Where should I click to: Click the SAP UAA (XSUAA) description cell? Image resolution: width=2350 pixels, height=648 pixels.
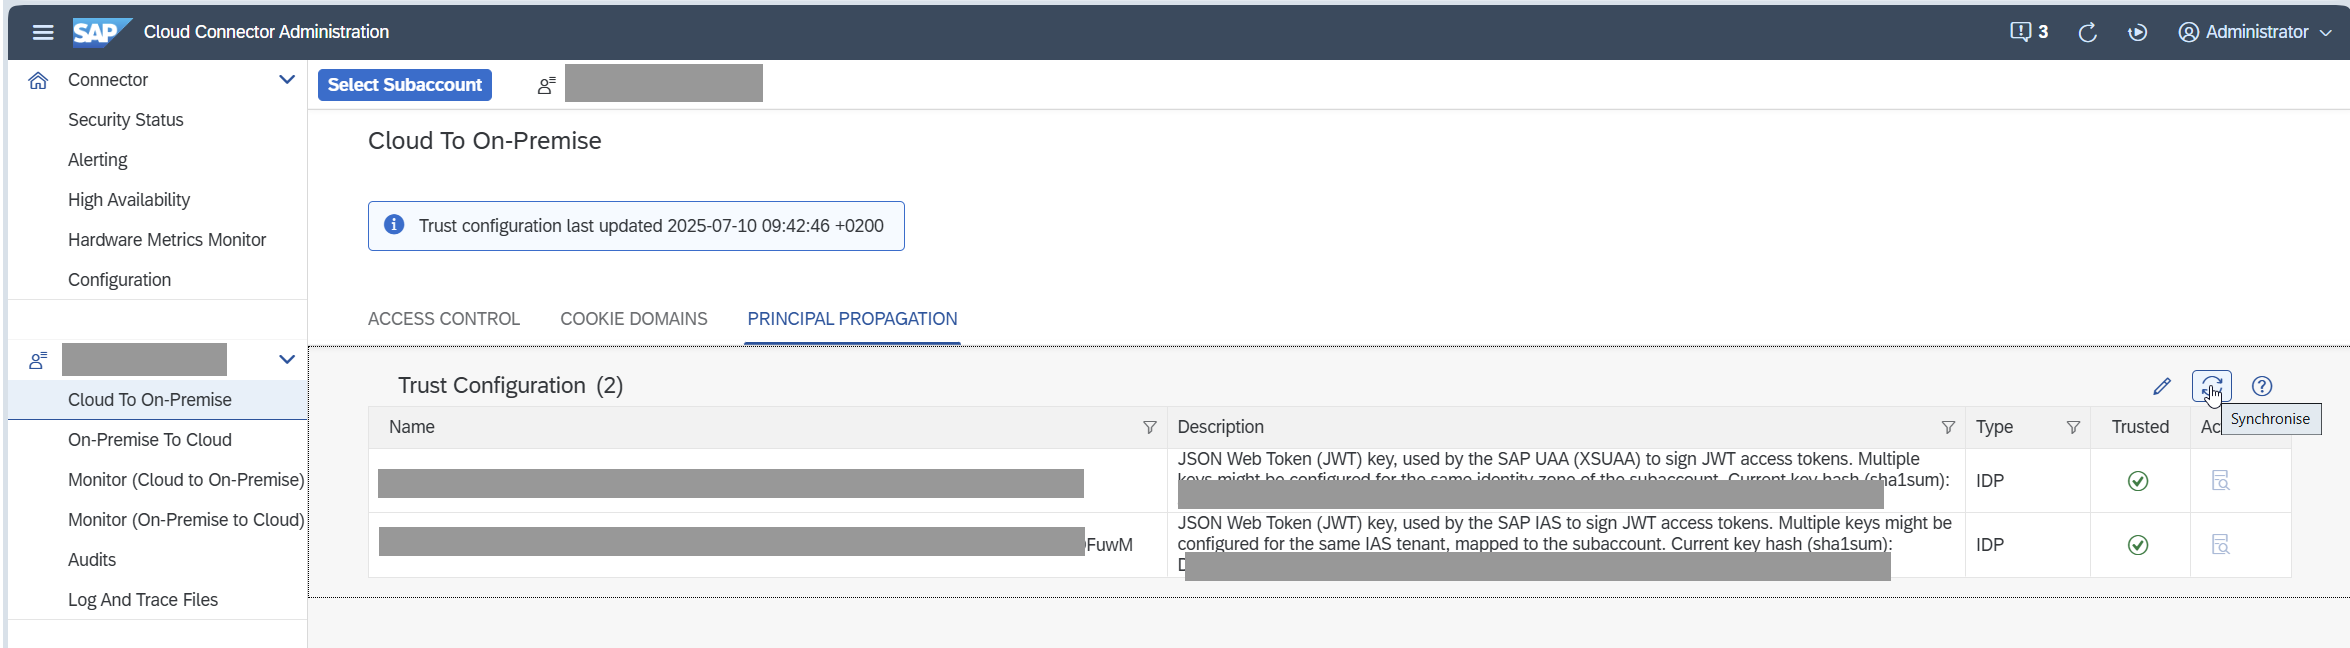[x=1565, y=481]
